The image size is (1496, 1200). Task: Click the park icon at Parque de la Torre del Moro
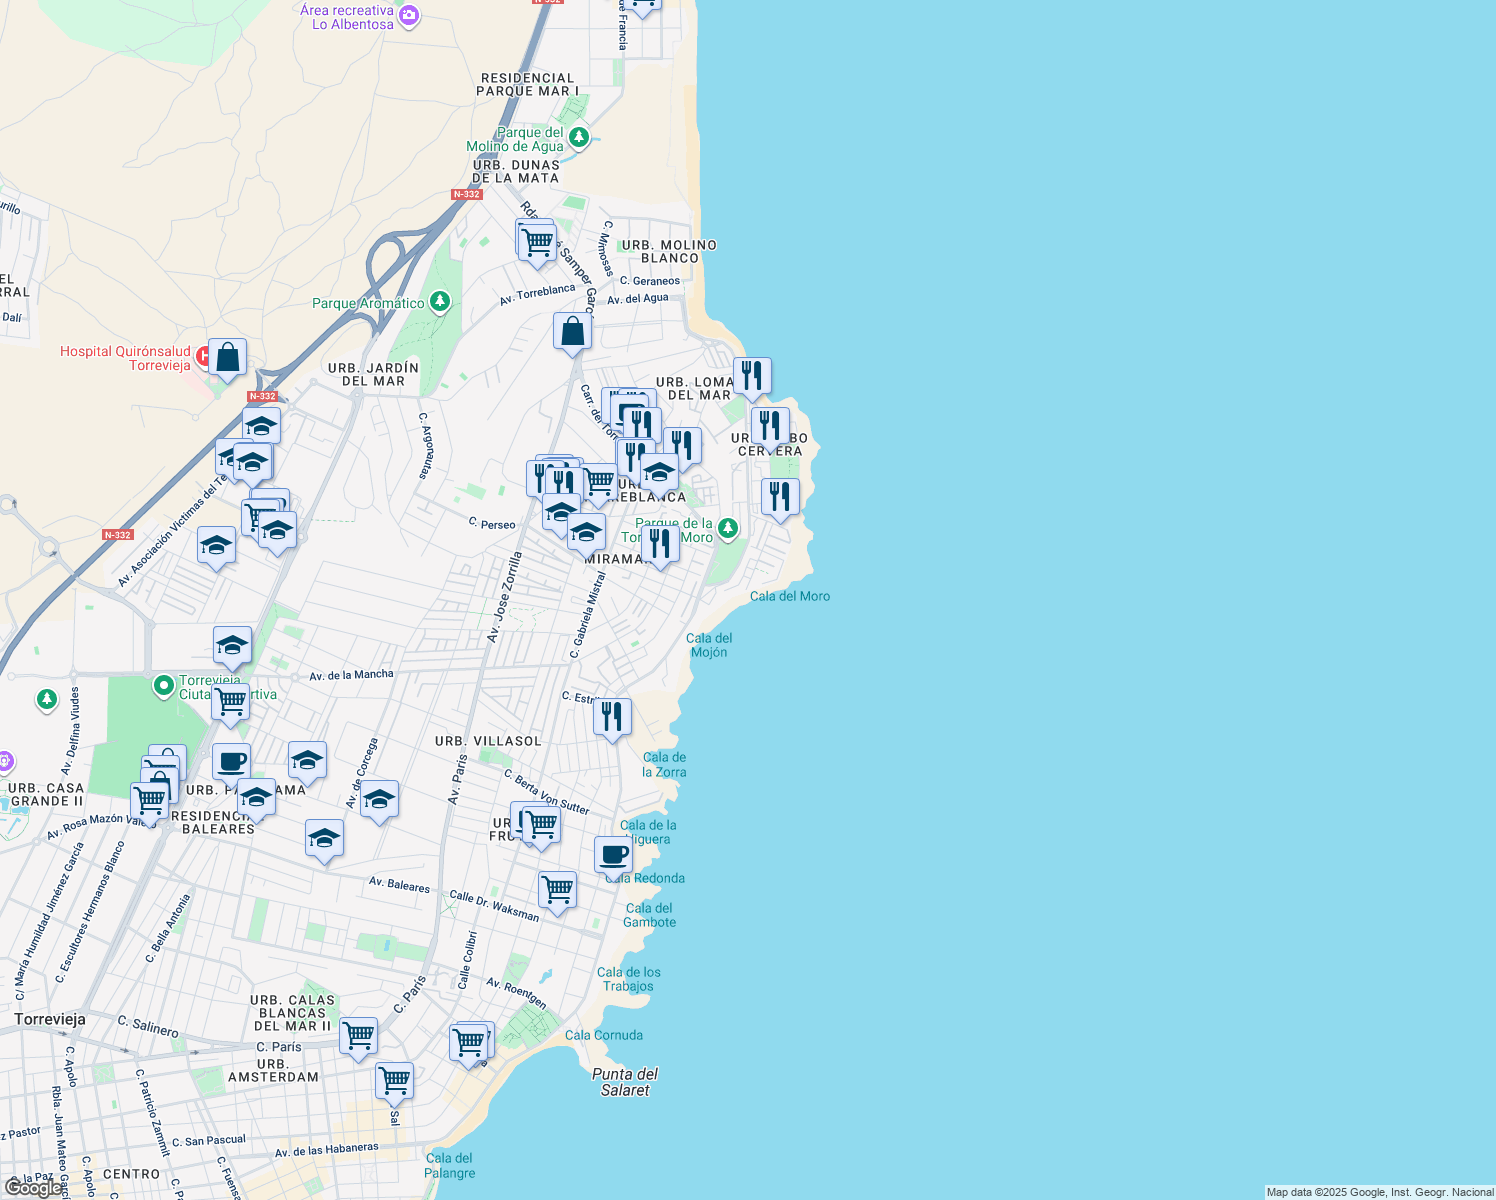727,528
